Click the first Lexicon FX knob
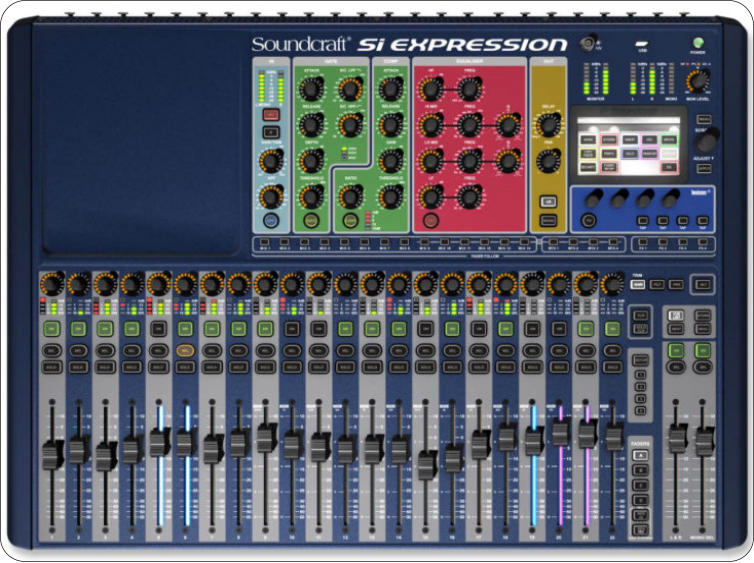This screenshot has width=754, height=563. pos(593,198)
